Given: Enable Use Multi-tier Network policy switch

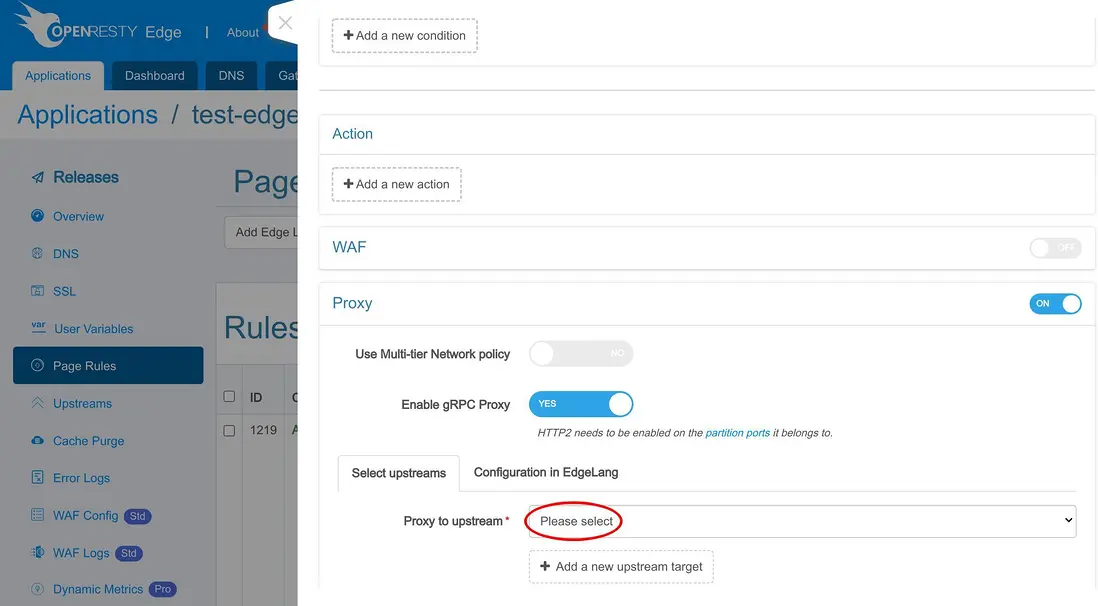Looking at the screenshot, I should coord(581,353).
